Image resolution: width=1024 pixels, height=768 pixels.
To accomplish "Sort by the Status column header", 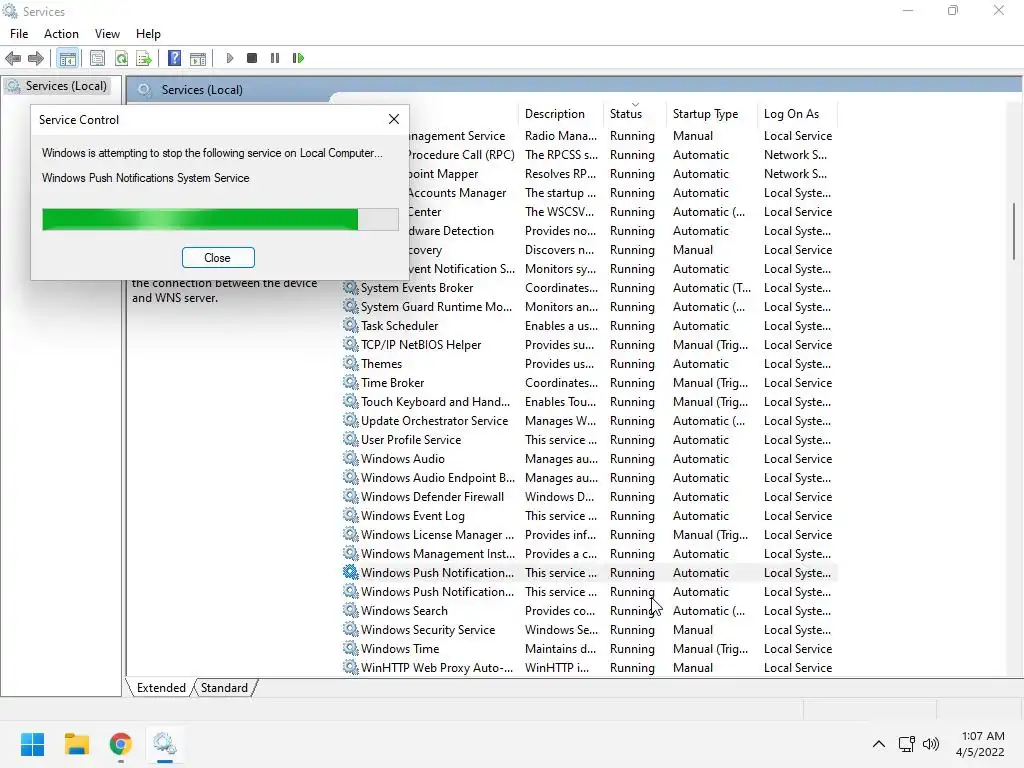I will (634, 114).
